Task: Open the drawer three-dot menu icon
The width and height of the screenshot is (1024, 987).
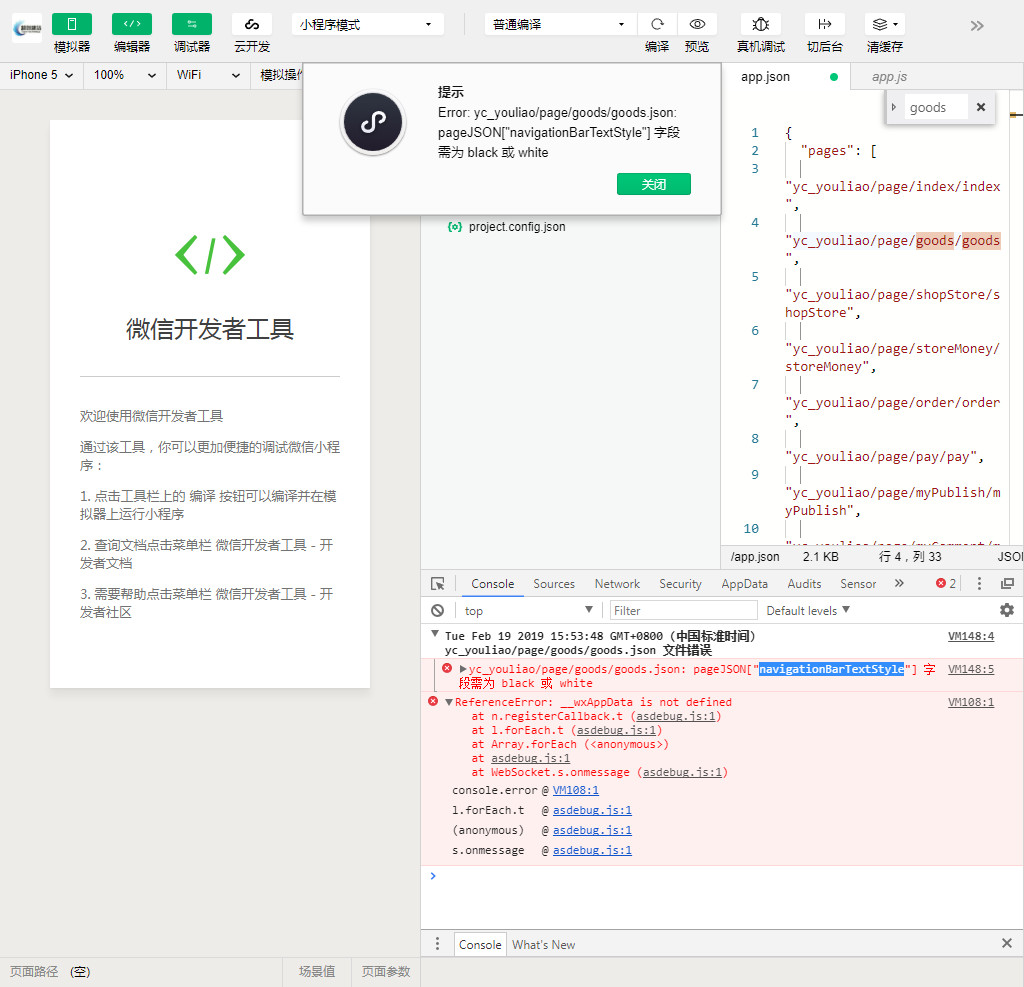Action: click(438, 944)
